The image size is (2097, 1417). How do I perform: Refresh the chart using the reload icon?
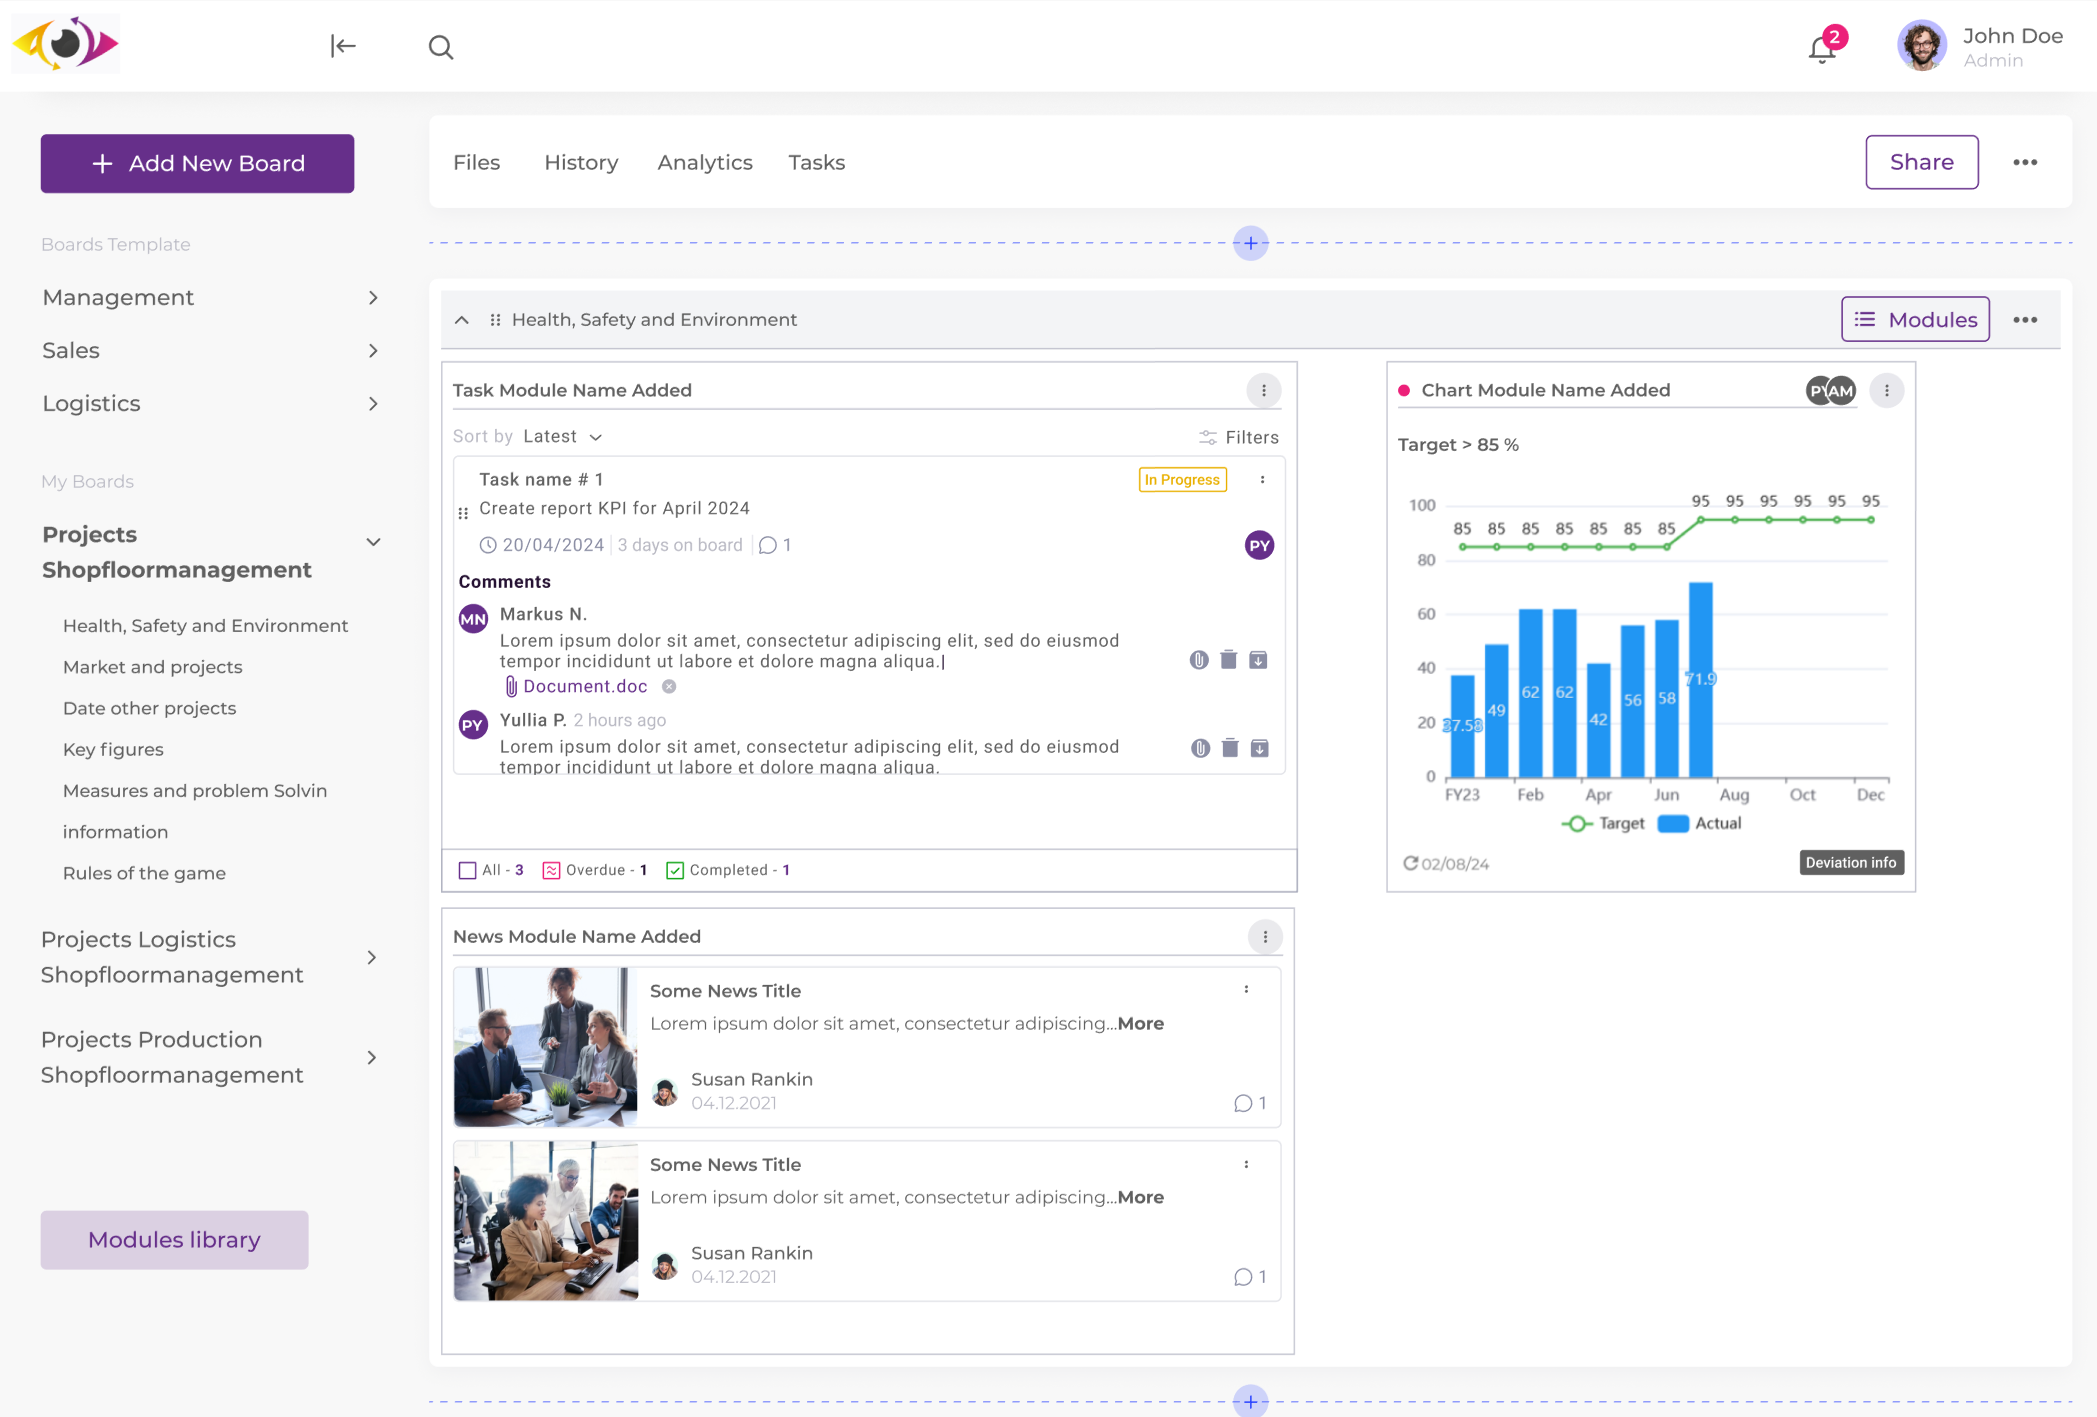pos(1411,863)
